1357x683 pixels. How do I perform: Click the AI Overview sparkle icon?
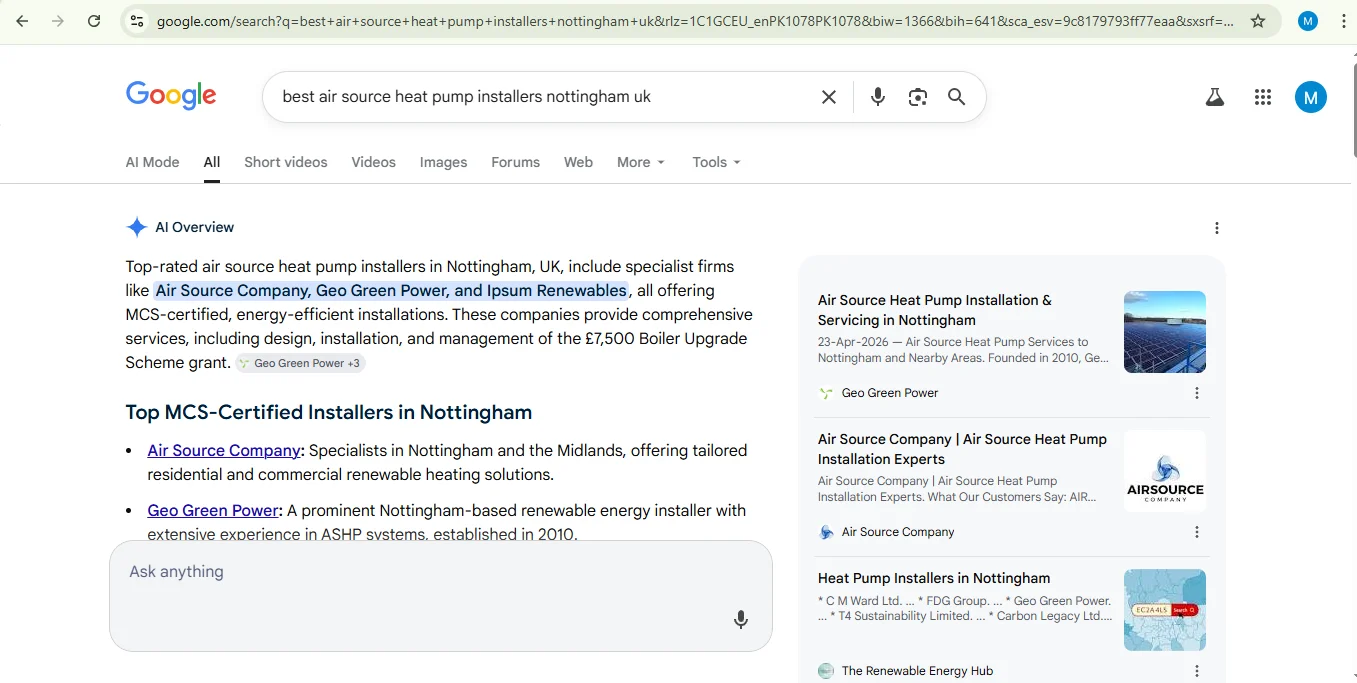[x=137, y=227]
